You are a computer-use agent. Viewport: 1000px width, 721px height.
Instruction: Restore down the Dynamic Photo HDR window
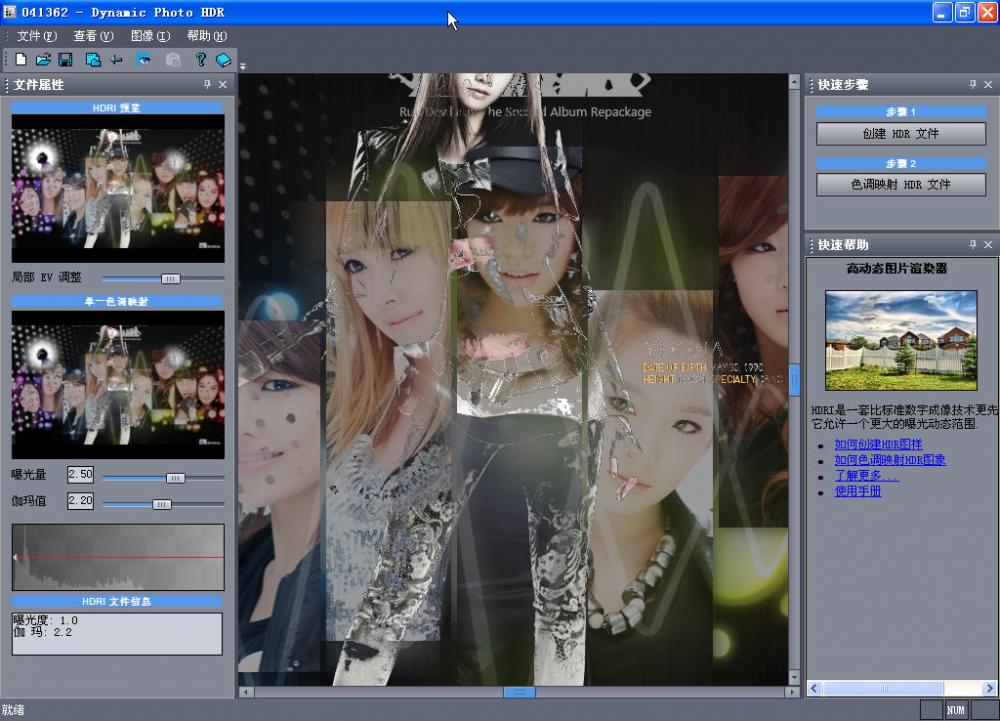[x=965, y=12]
